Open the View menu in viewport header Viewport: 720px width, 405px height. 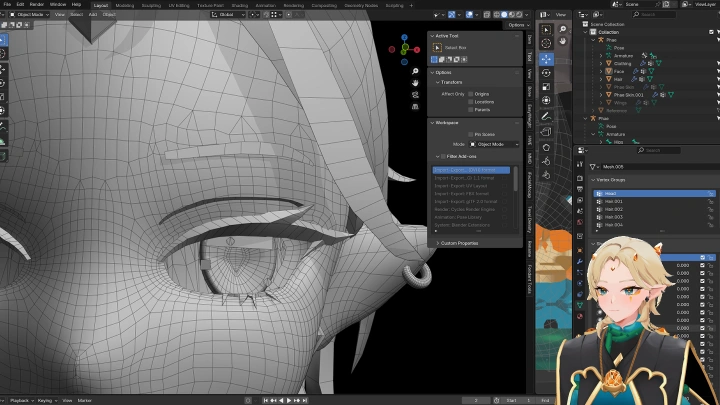click(x=60, y=15)
